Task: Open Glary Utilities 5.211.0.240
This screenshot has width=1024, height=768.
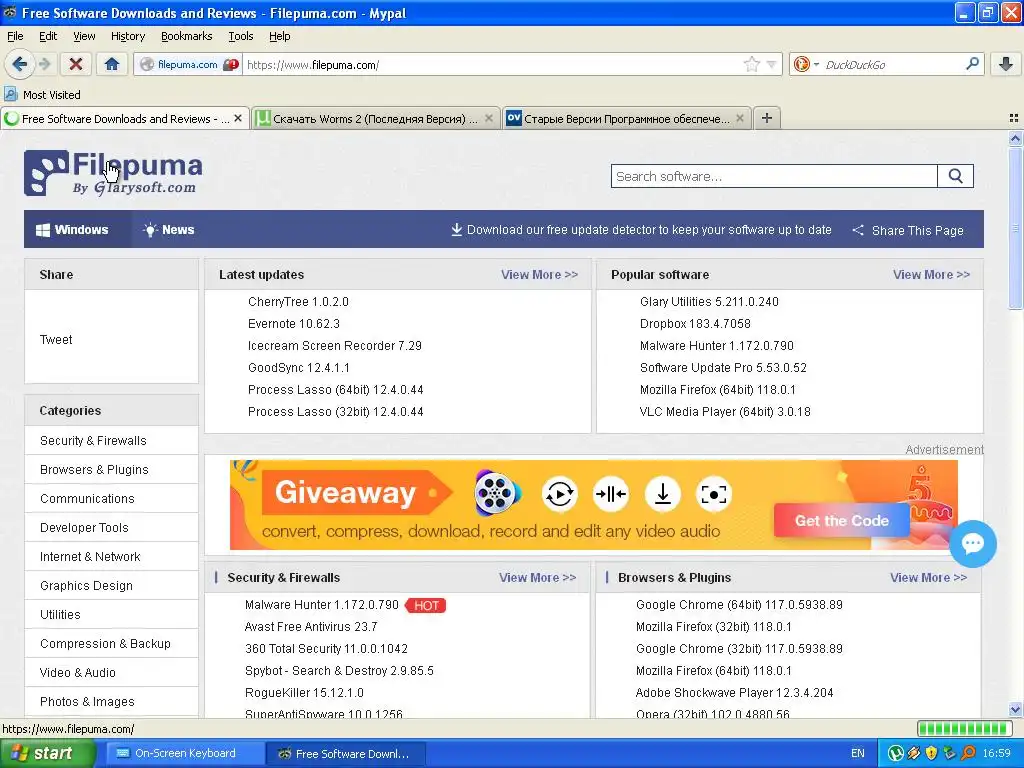Action: tap(709, 302)
